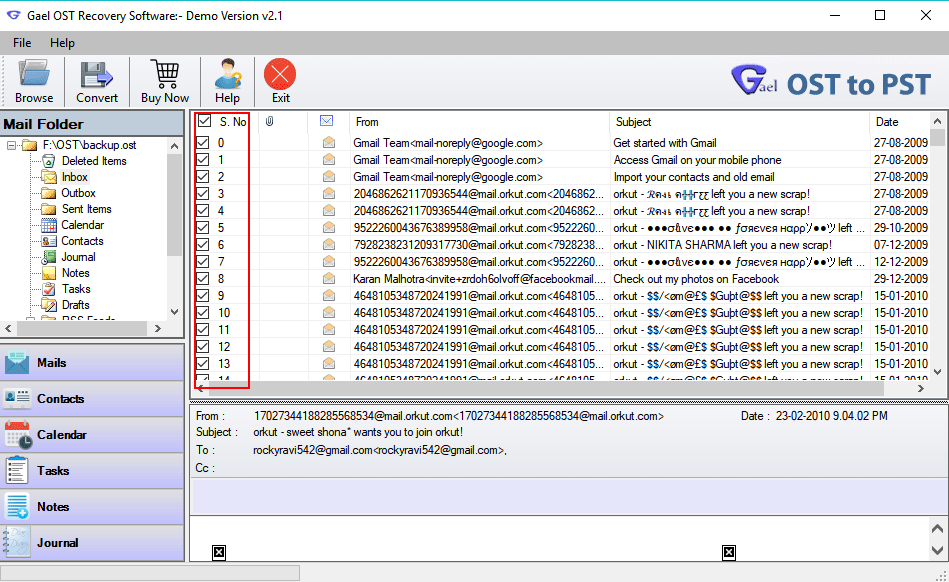The height and width of the screenshot is (582, 949).
Task: Click the red Exit icon
Action: click(x=280, y=74)
